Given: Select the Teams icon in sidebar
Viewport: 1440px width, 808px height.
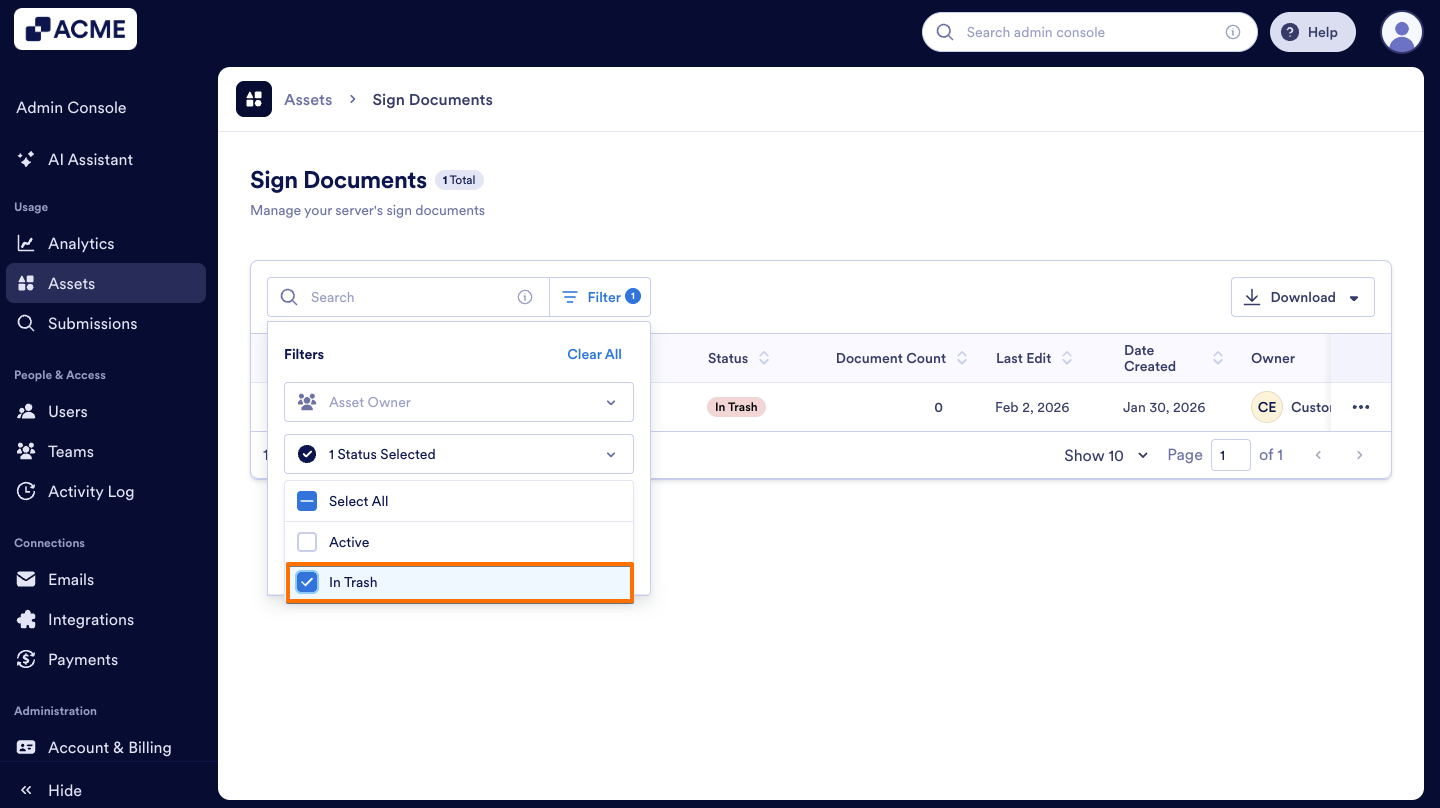Looking at the screenshot, I should tap(27, 451).
